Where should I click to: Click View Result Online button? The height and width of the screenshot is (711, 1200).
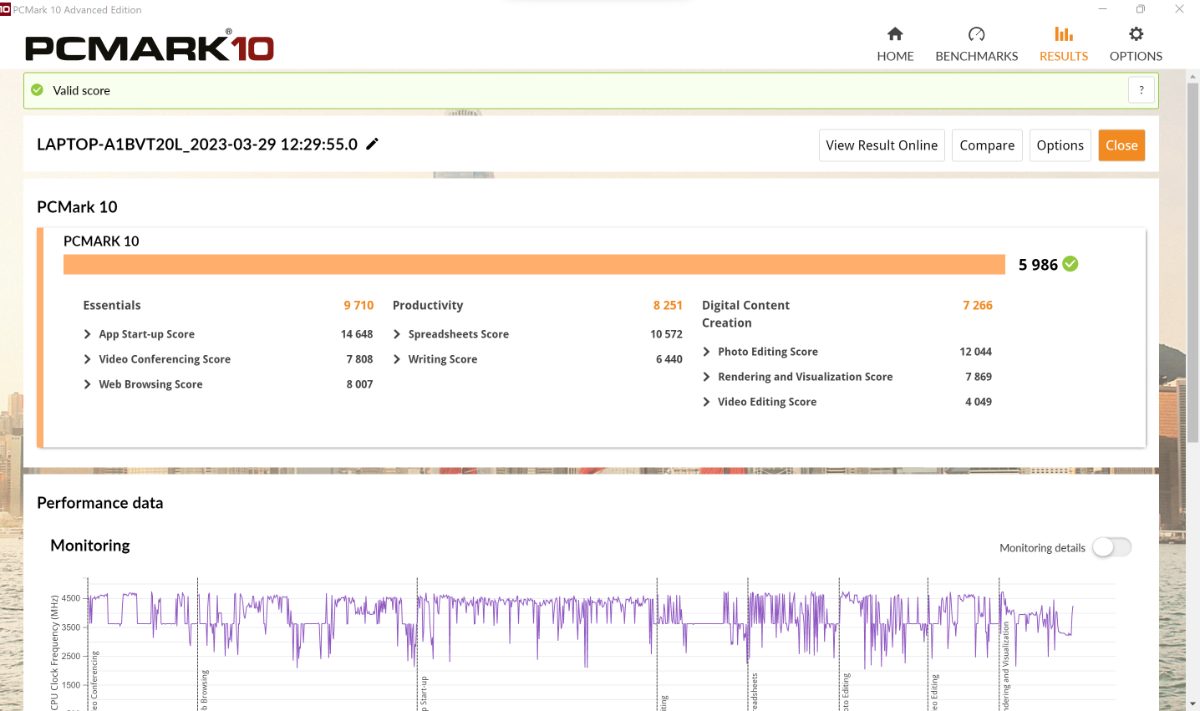tap(881, 145)
